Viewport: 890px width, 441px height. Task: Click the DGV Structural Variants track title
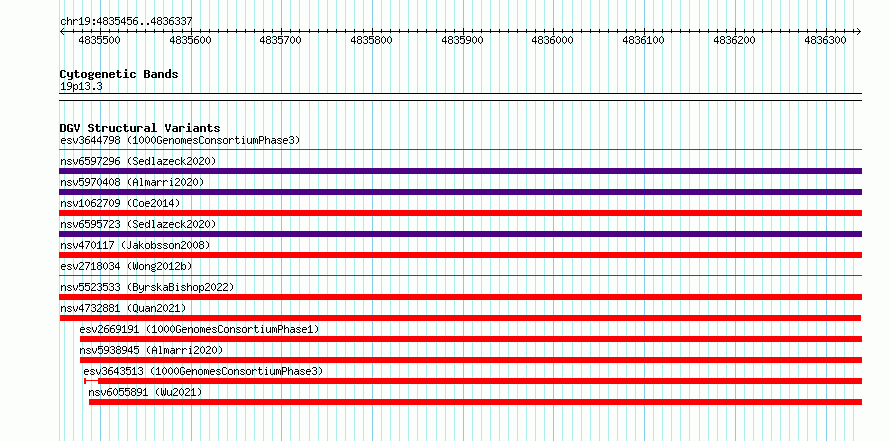[140, 128]
